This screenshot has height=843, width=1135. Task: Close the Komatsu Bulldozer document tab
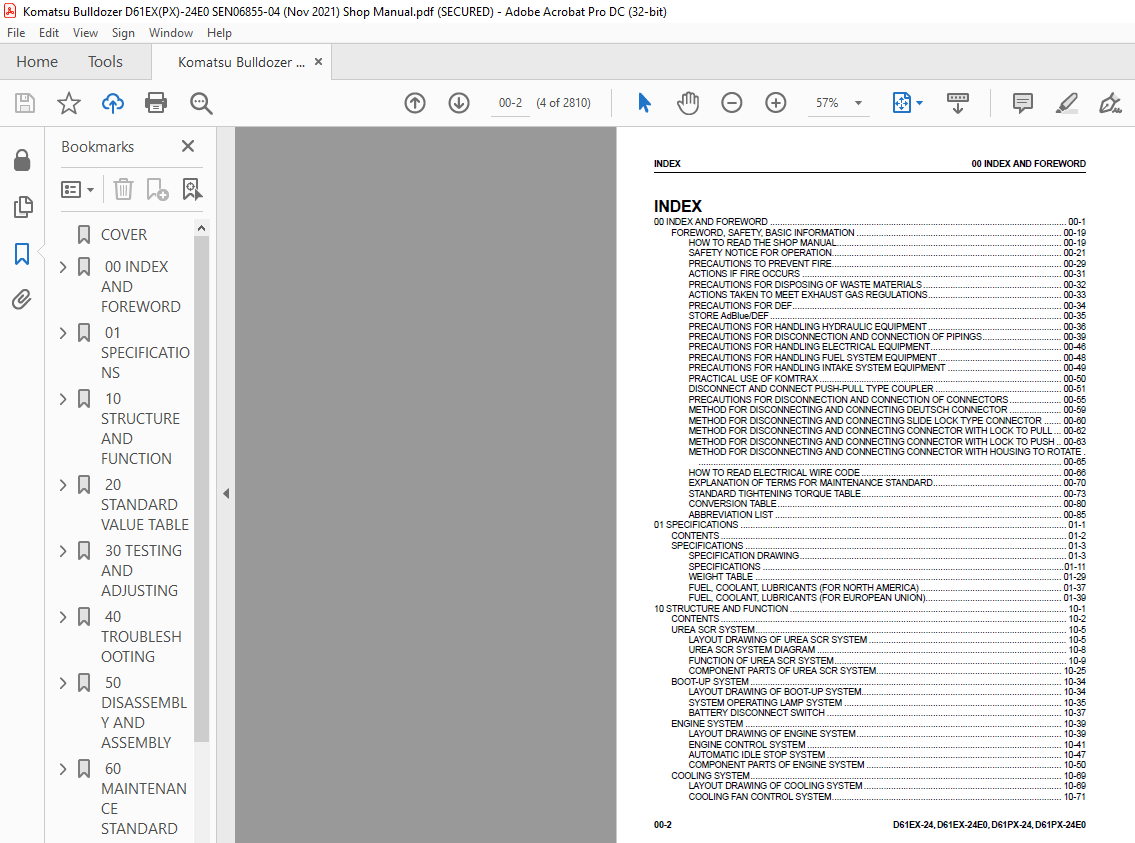click(x=318, y=62)
